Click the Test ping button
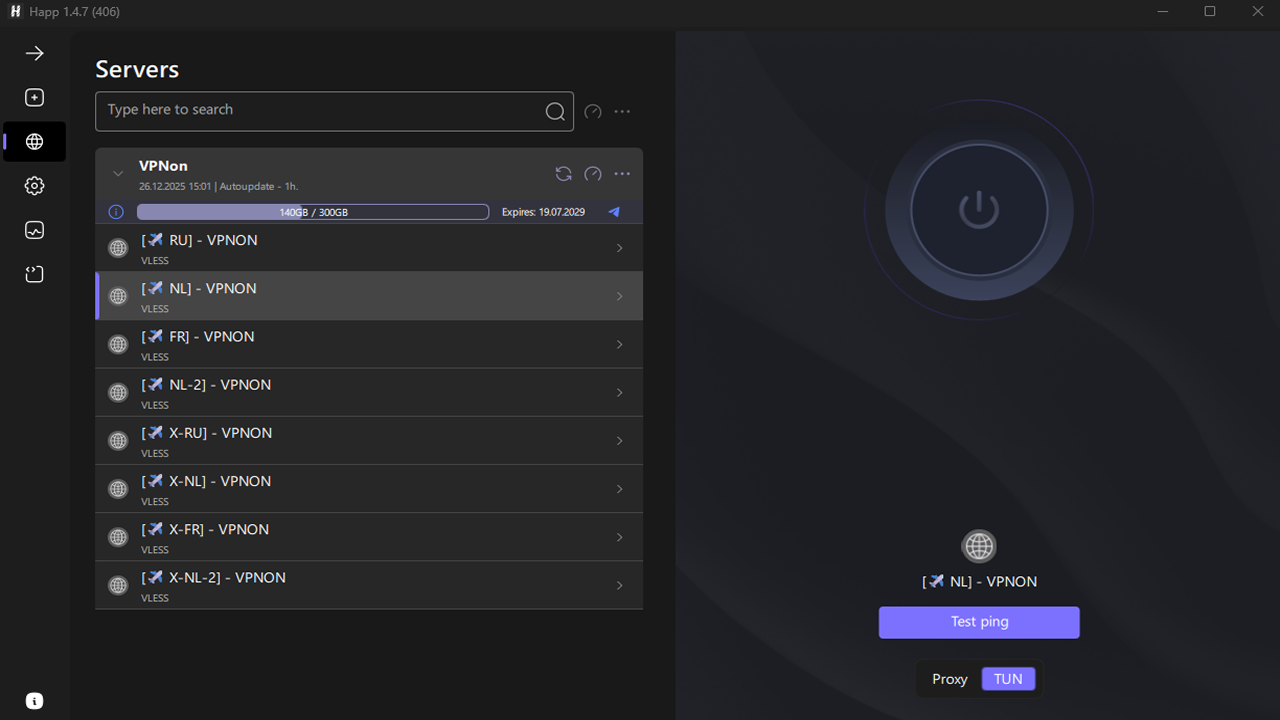 coord(979,622)
